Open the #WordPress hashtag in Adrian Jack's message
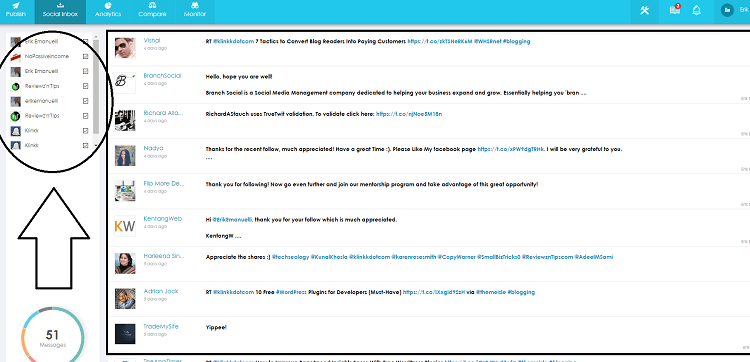This screenshot has width=750, height=362. [x=291, y=292]
